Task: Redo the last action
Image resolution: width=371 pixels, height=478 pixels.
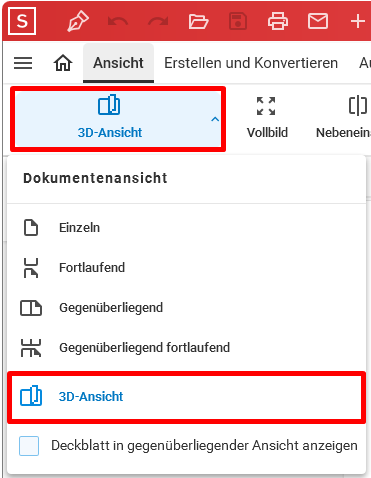Action: pos(158,22)
